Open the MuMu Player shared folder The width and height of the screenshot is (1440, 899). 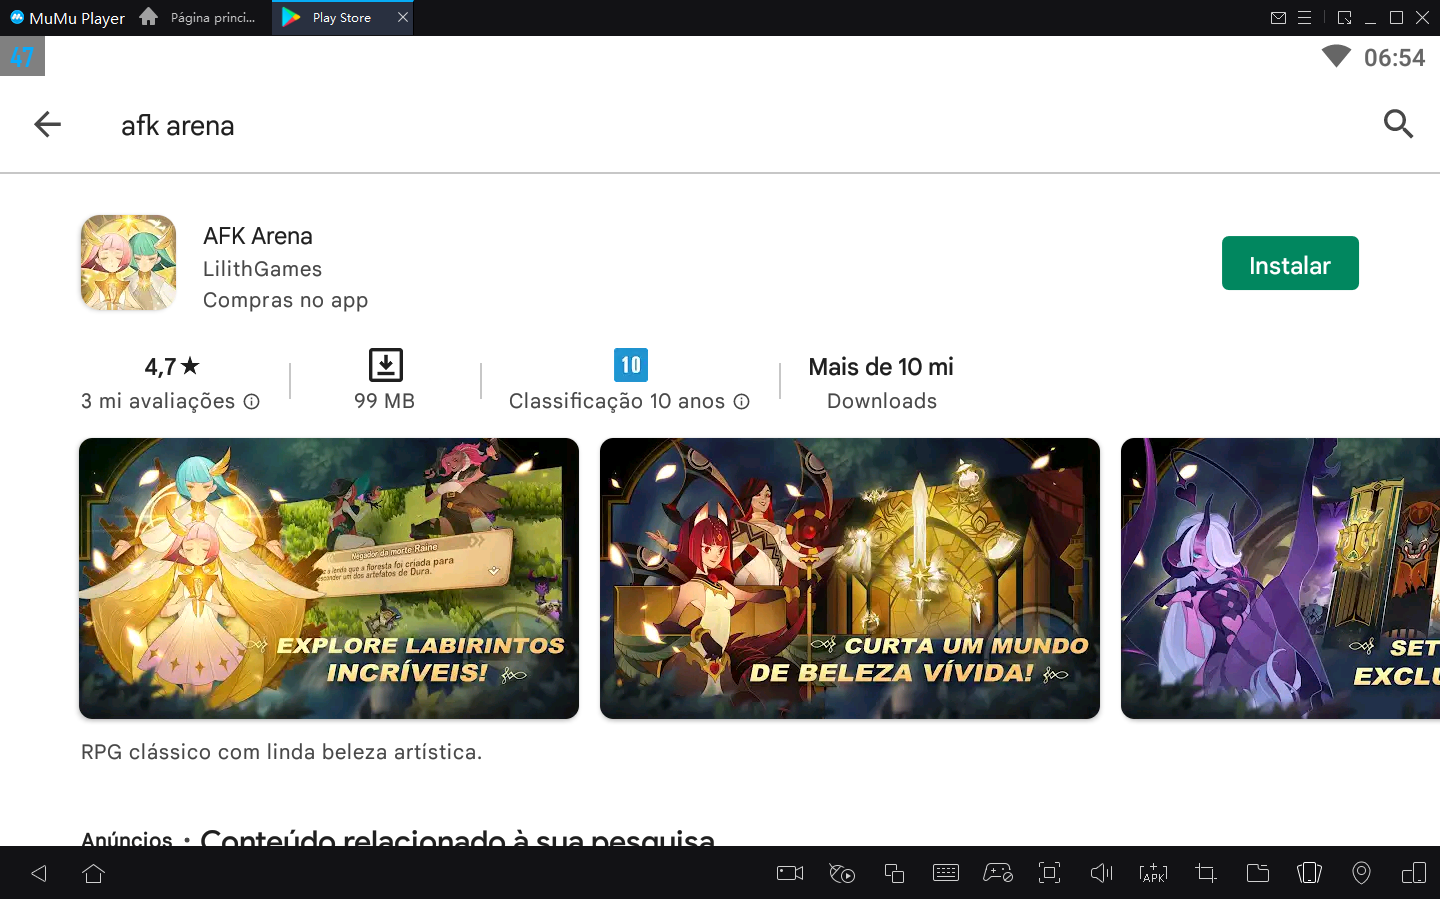1257,873
